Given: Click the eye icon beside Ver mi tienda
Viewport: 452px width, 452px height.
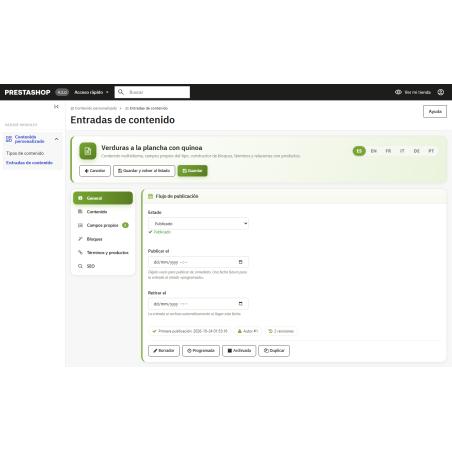Looking at the screenshot, I should (x=398, y=92).
